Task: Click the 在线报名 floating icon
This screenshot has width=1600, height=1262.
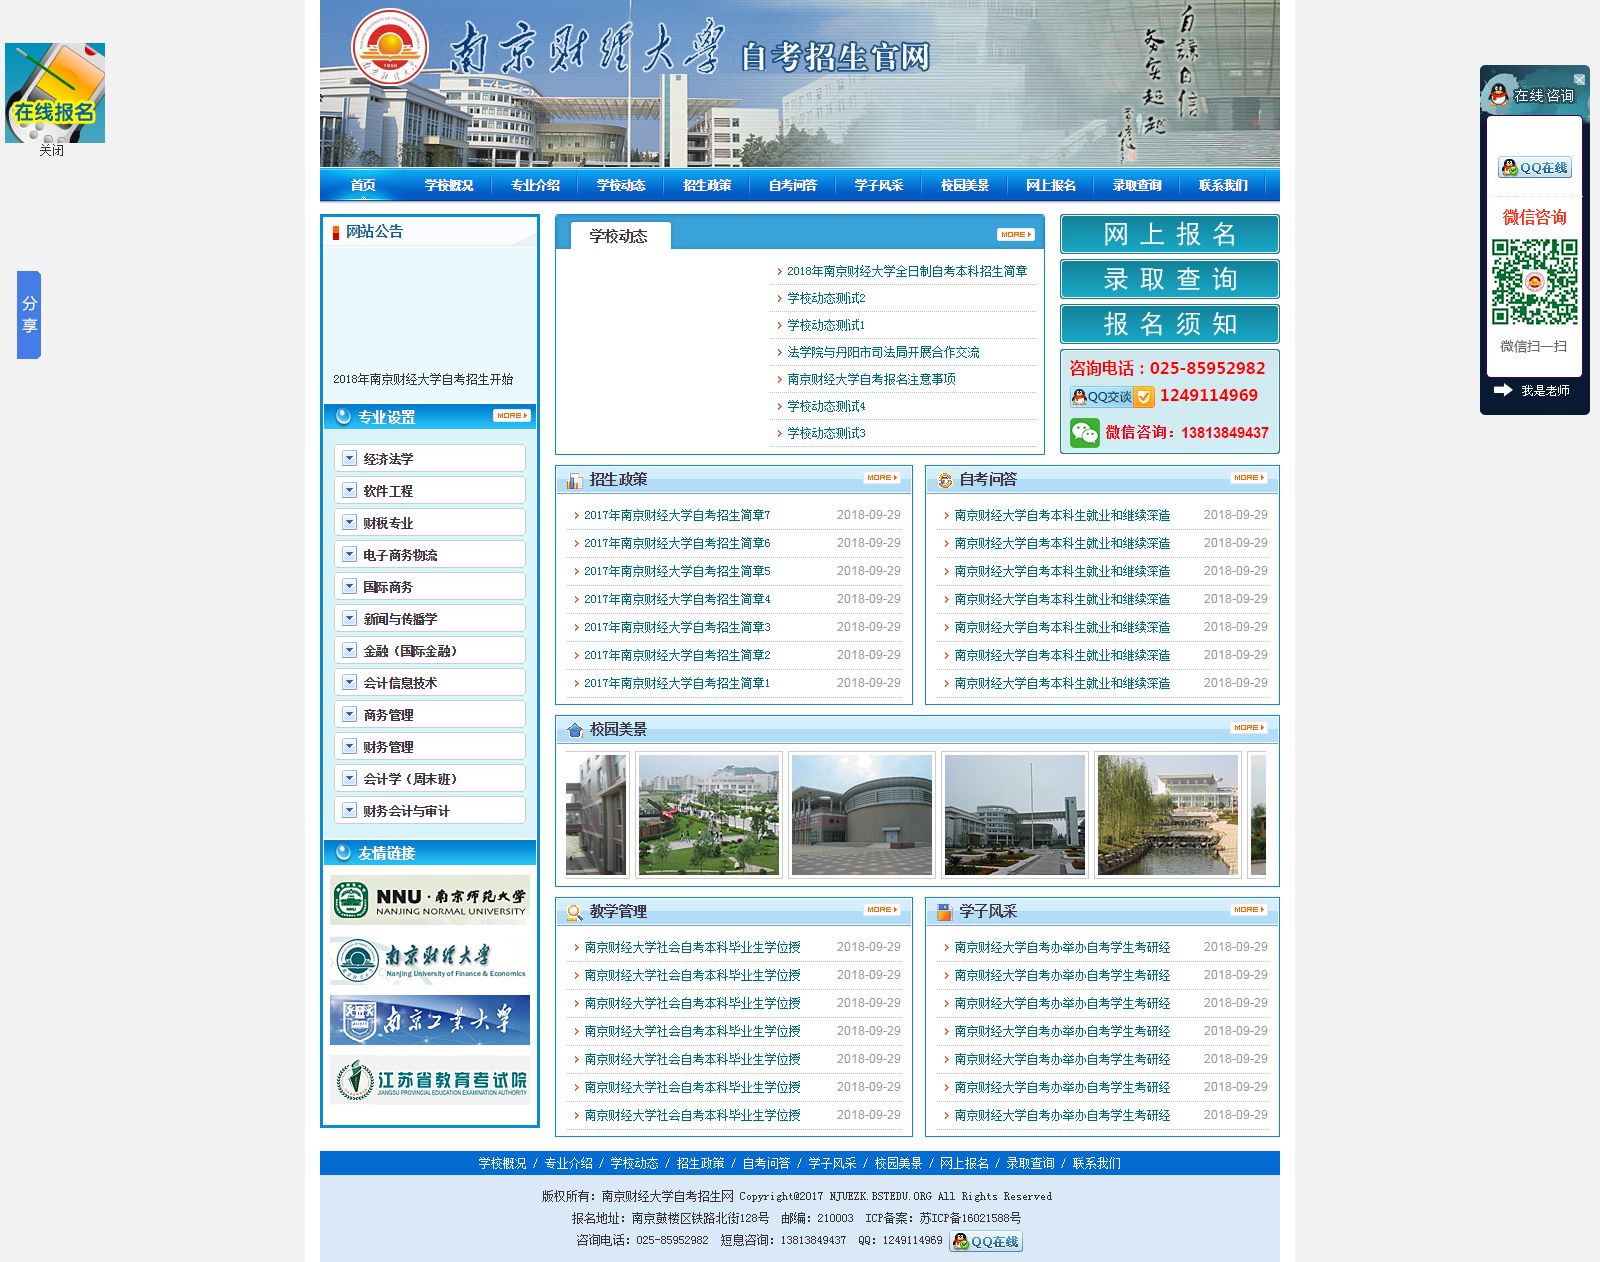Action: [55, 93]
